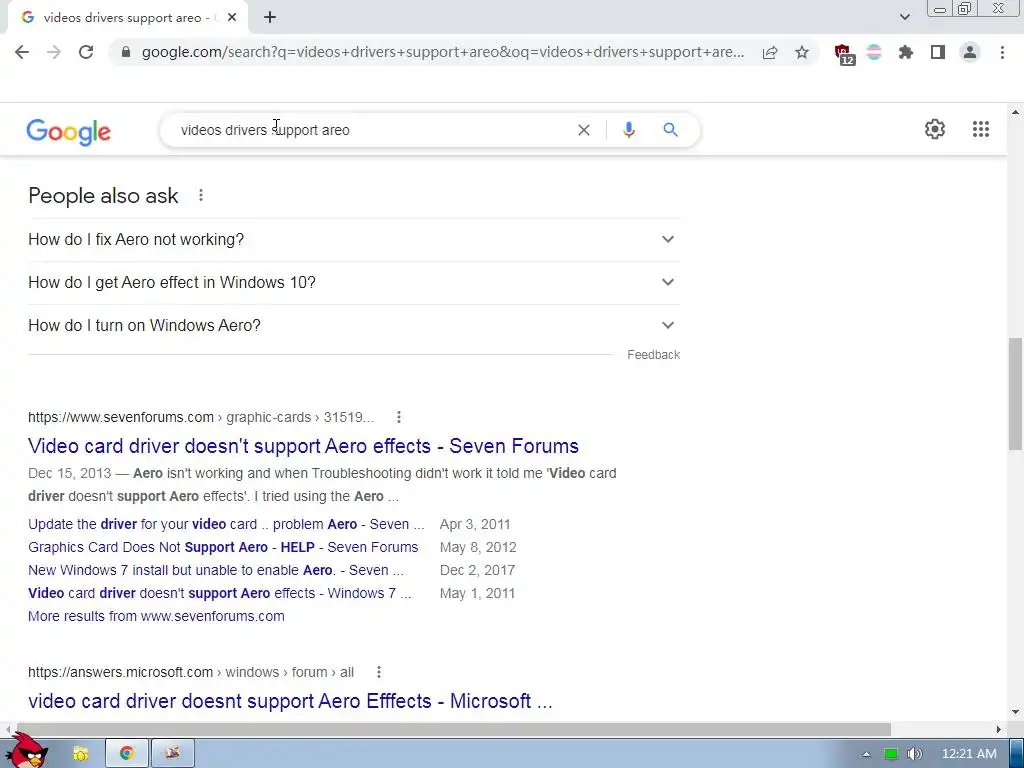Open the third pinned taskbar application
This screenshot has width=1024, height=768.
172,754
